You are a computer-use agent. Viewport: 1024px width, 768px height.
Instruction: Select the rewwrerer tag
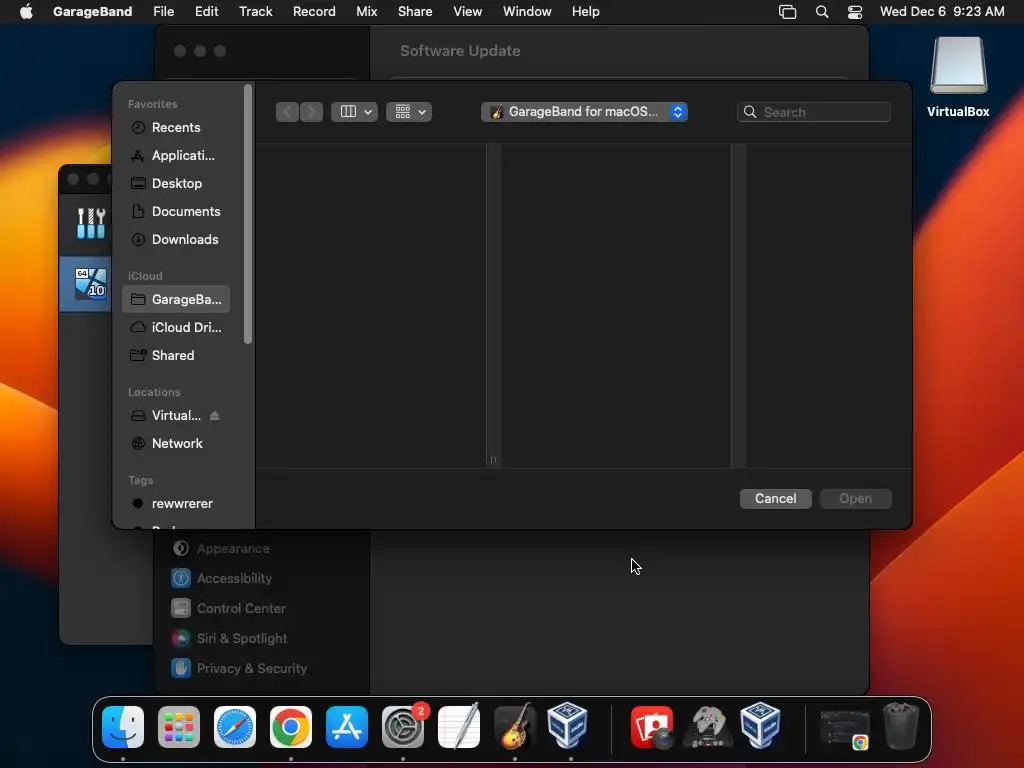[x=176, y=504]
